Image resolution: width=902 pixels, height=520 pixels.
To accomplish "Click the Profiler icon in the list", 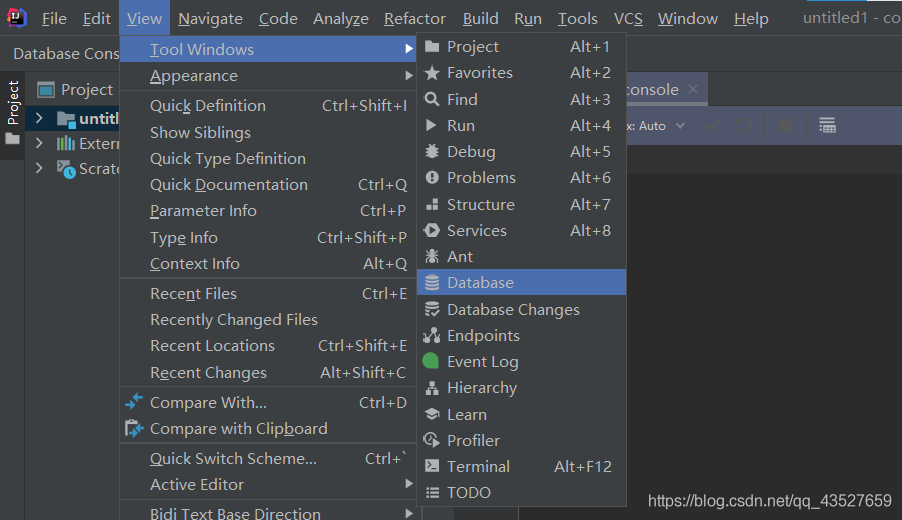I will coord(432,440).
